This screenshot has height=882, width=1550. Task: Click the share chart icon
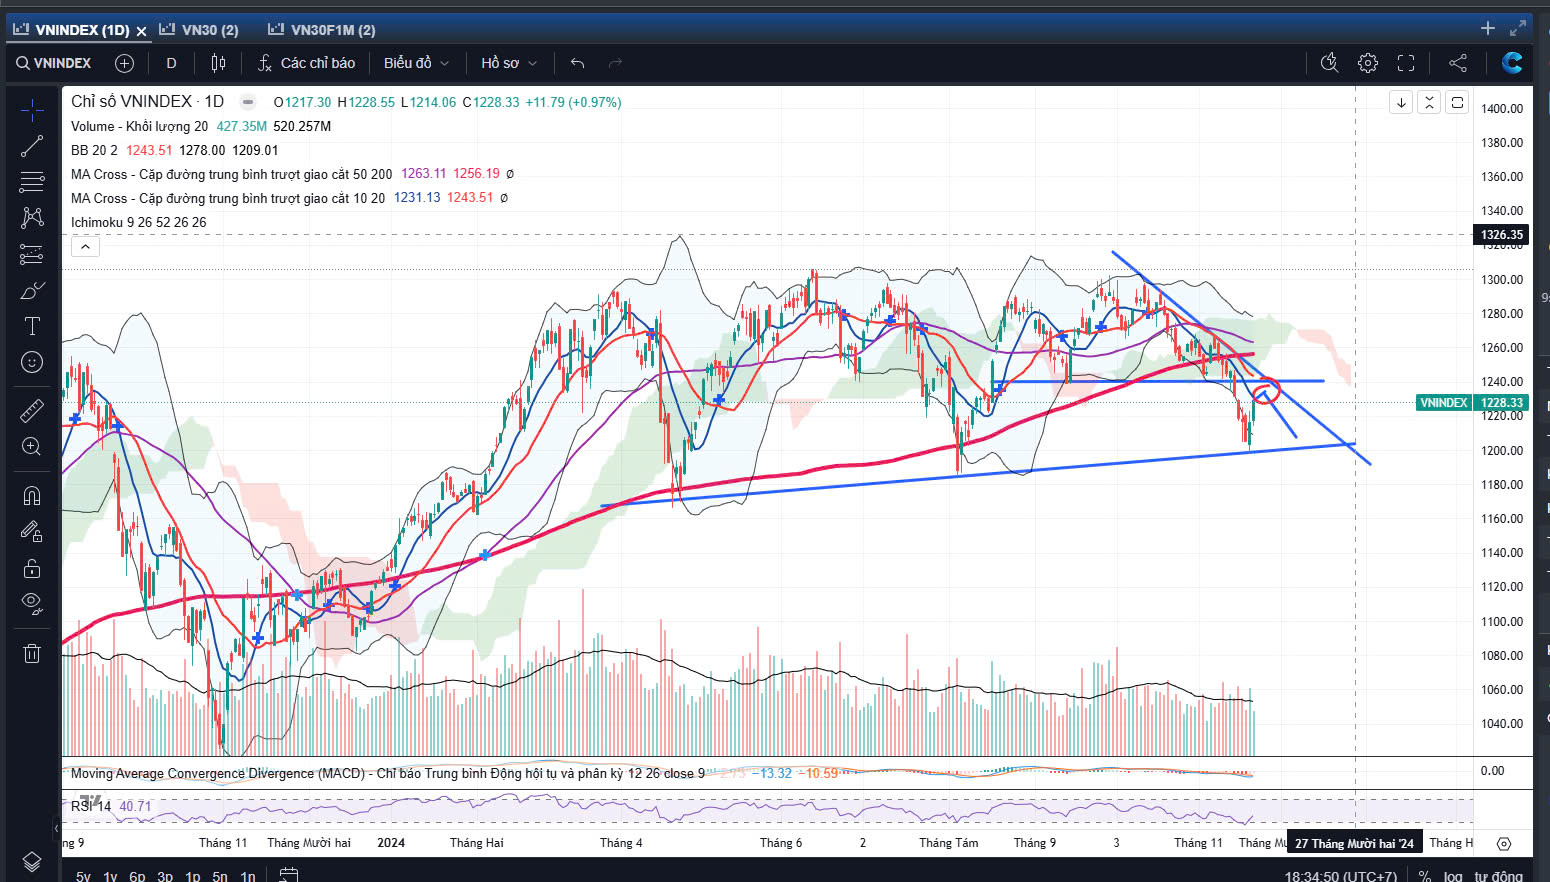click(1458, 63)
